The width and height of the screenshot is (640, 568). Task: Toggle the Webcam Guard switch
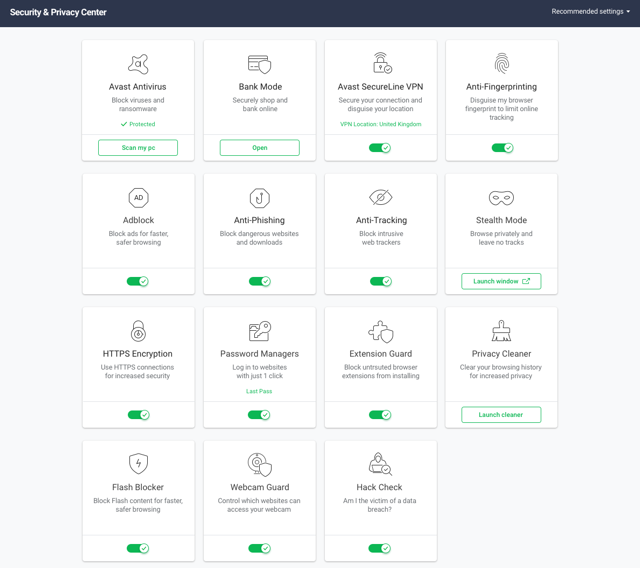pos(259,548)
